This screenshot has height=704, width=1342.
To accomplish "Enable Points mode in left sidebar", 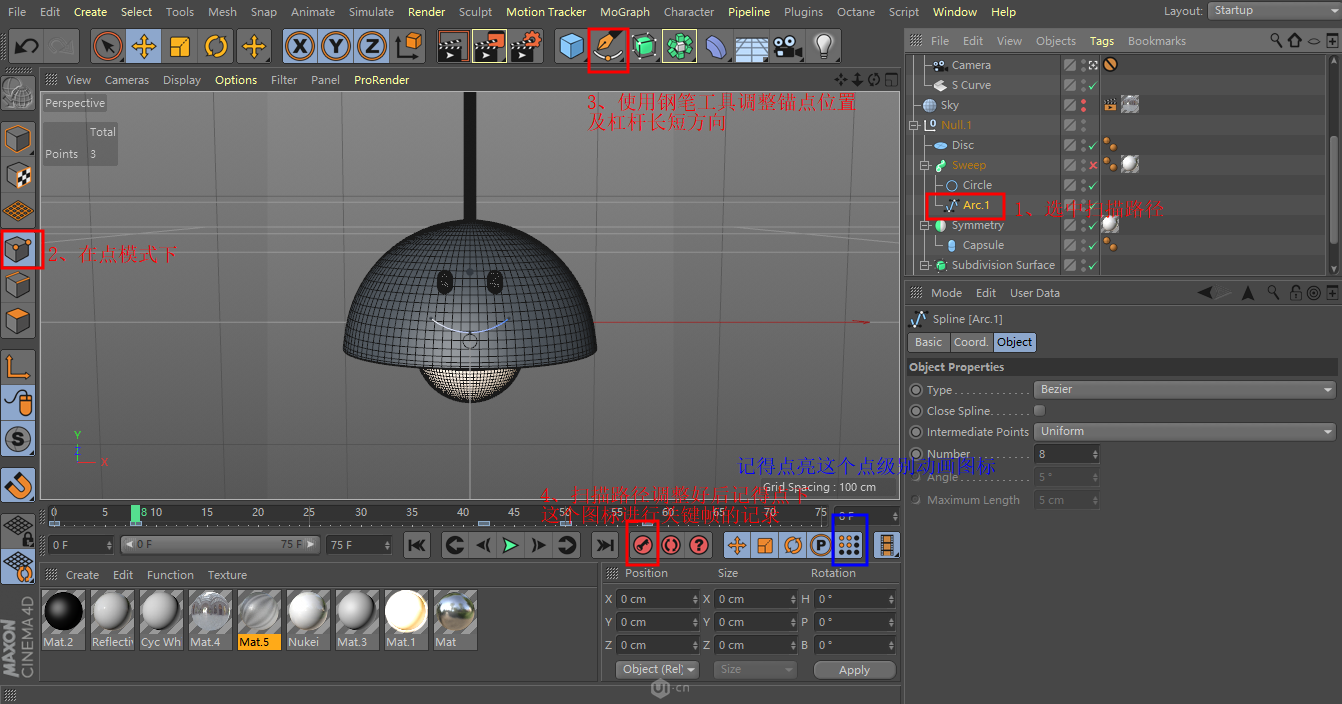I will (19, 249).
